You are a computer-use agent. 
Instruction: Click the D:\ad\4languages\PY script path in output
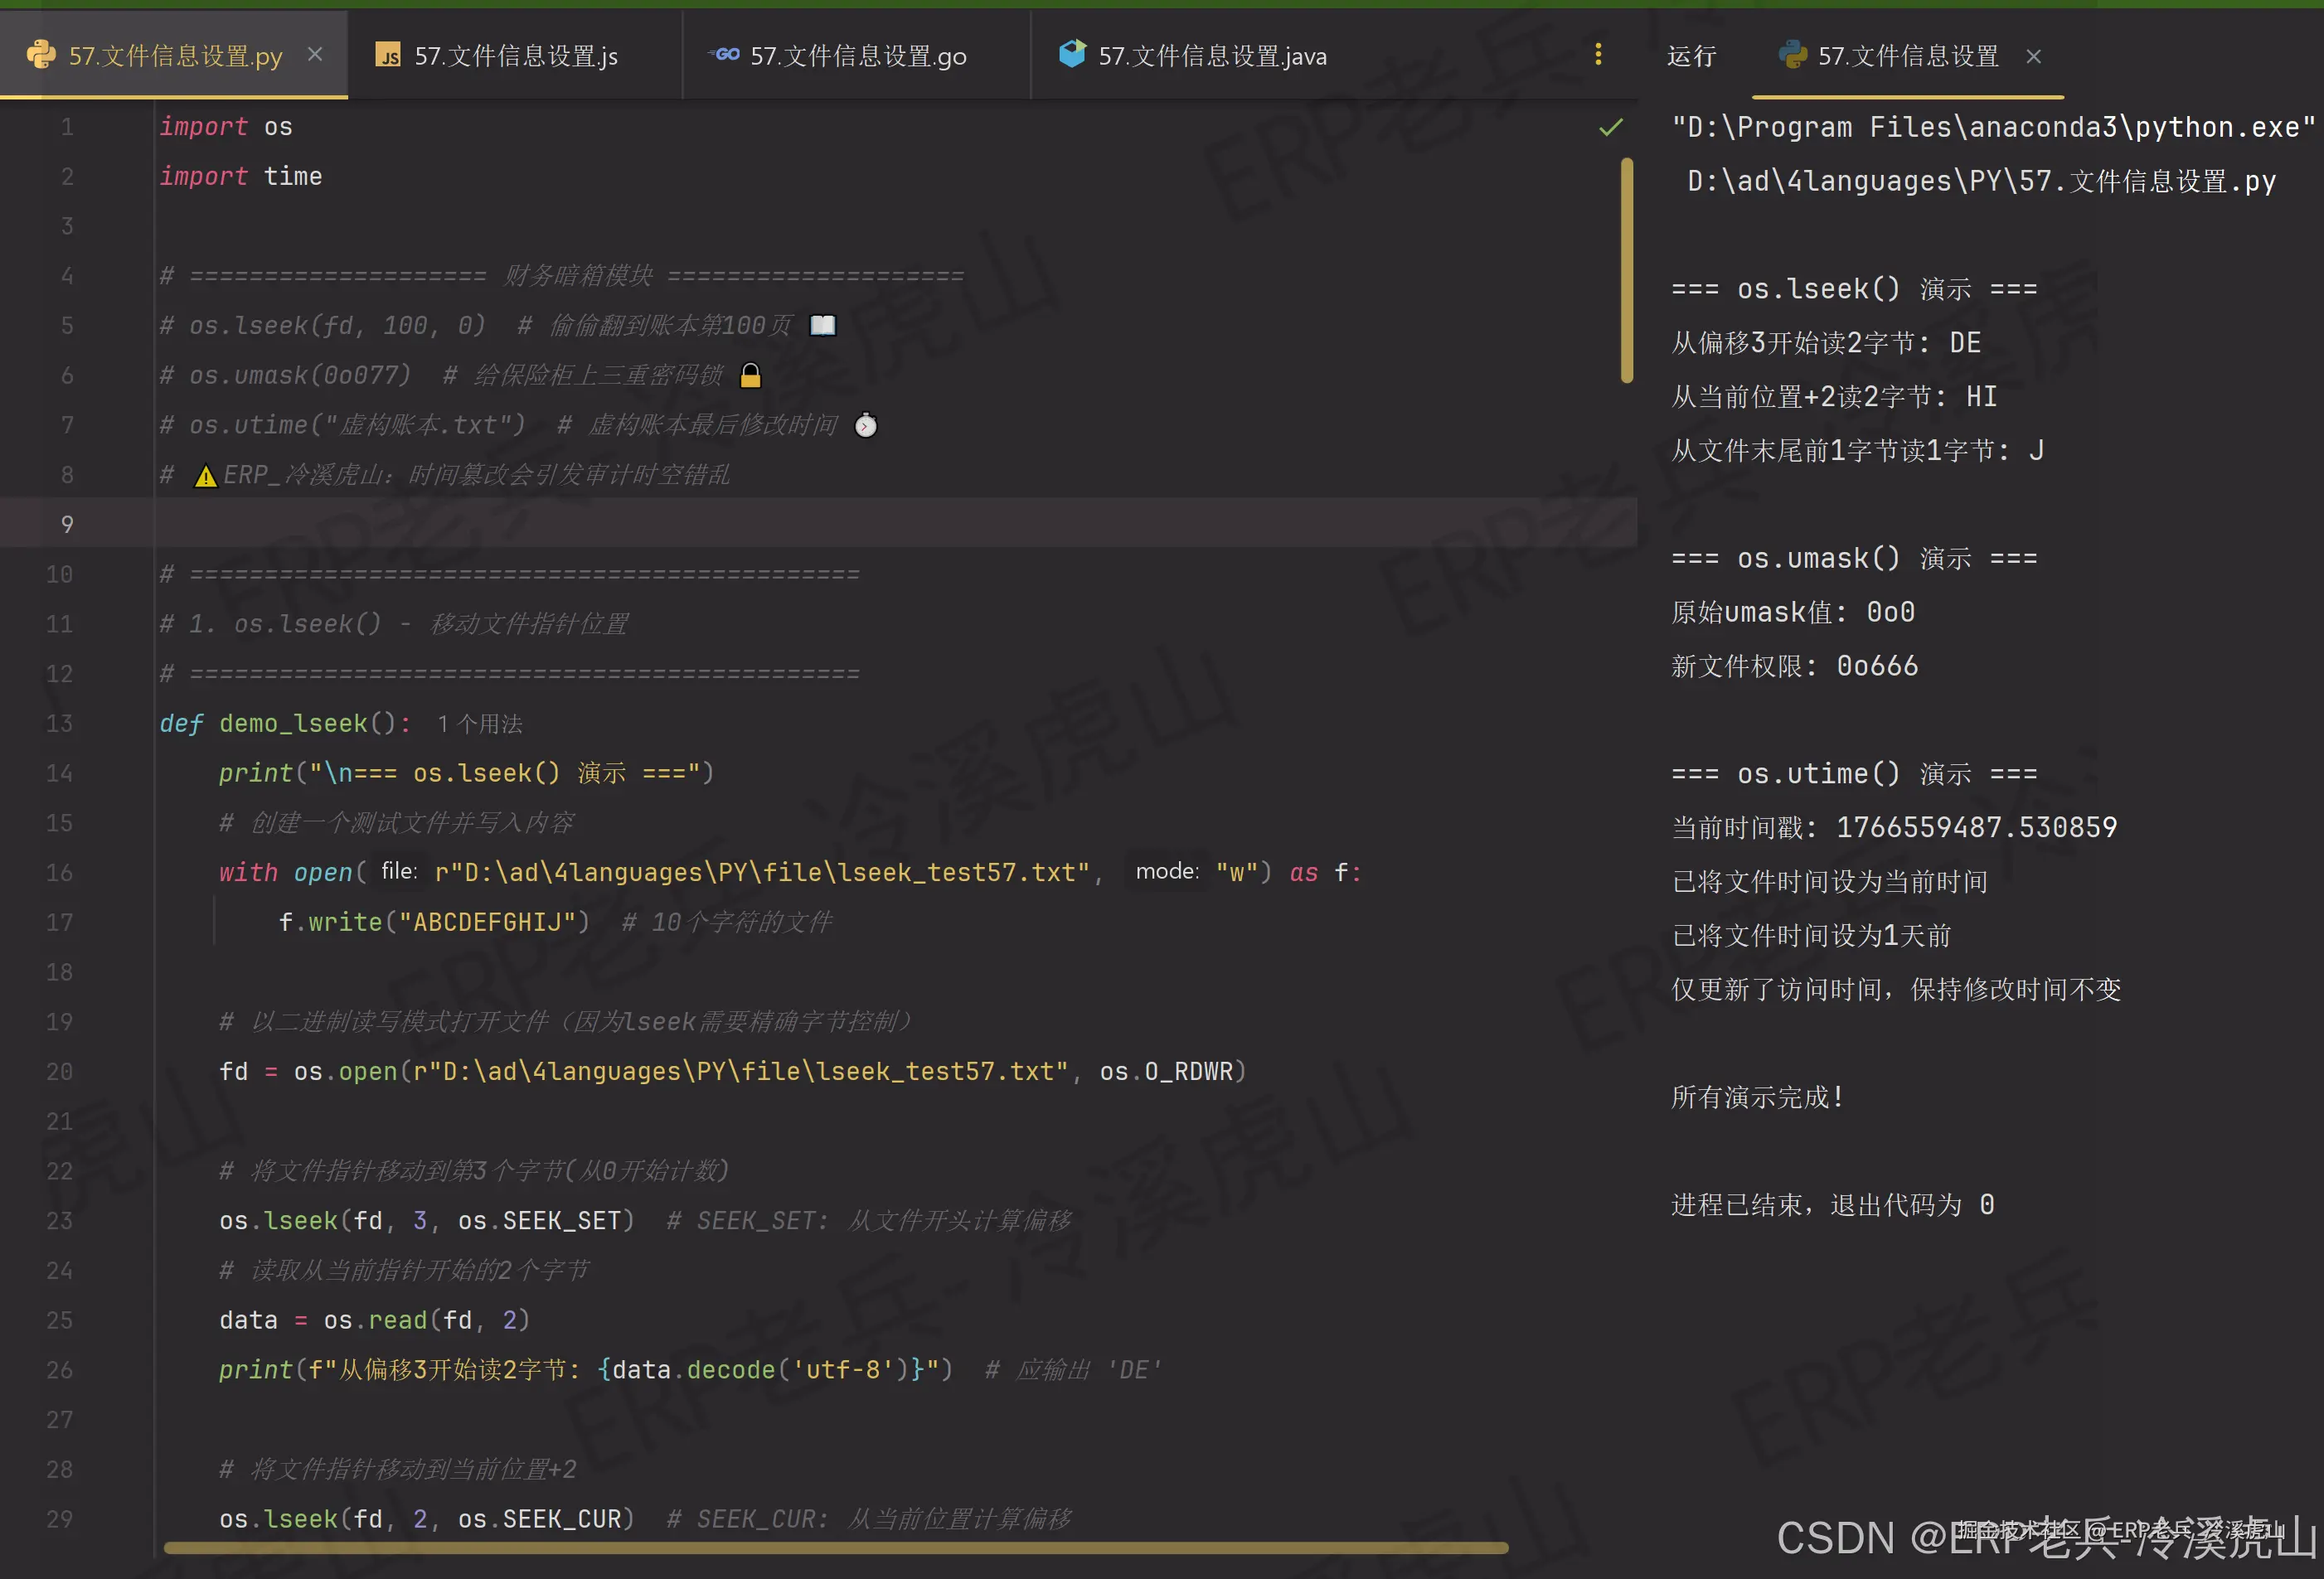tap(1981, 181)
